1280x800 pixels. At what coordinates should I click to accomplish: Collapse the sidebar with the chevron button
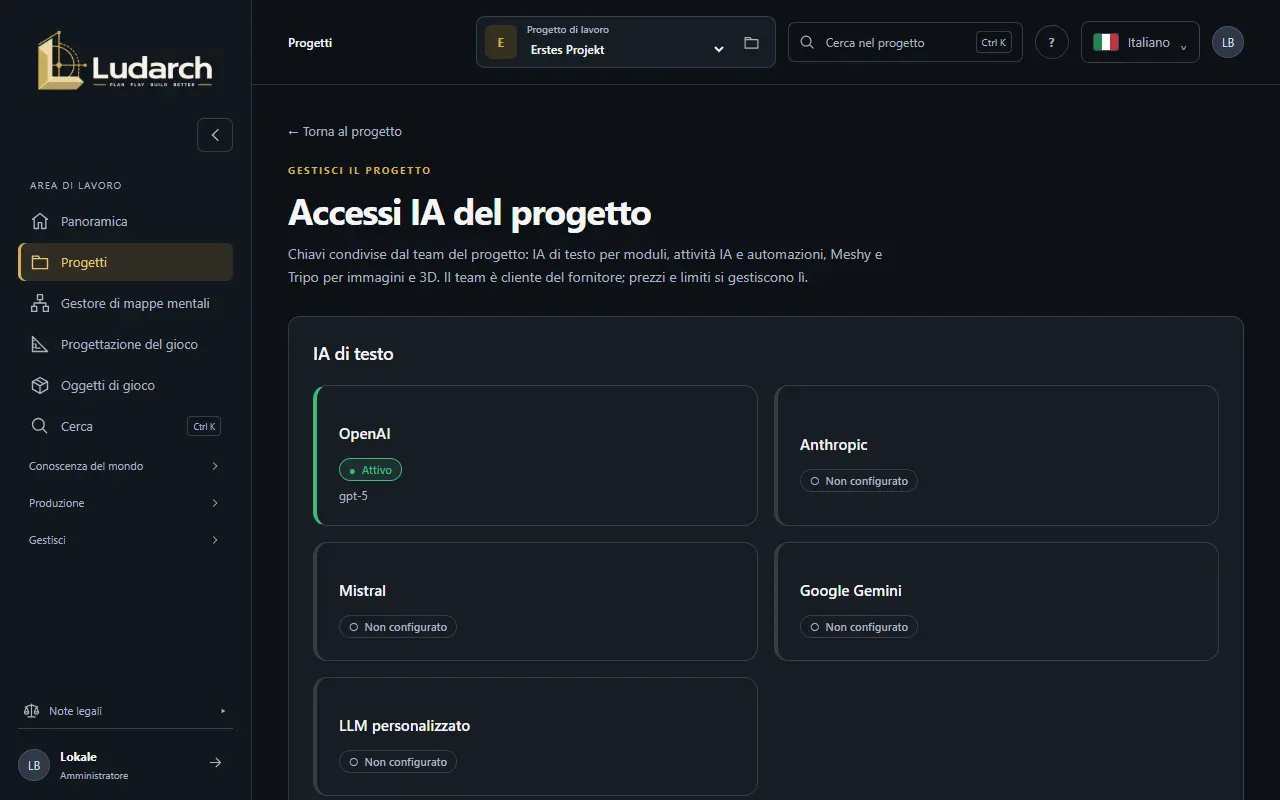coord(215,135)
